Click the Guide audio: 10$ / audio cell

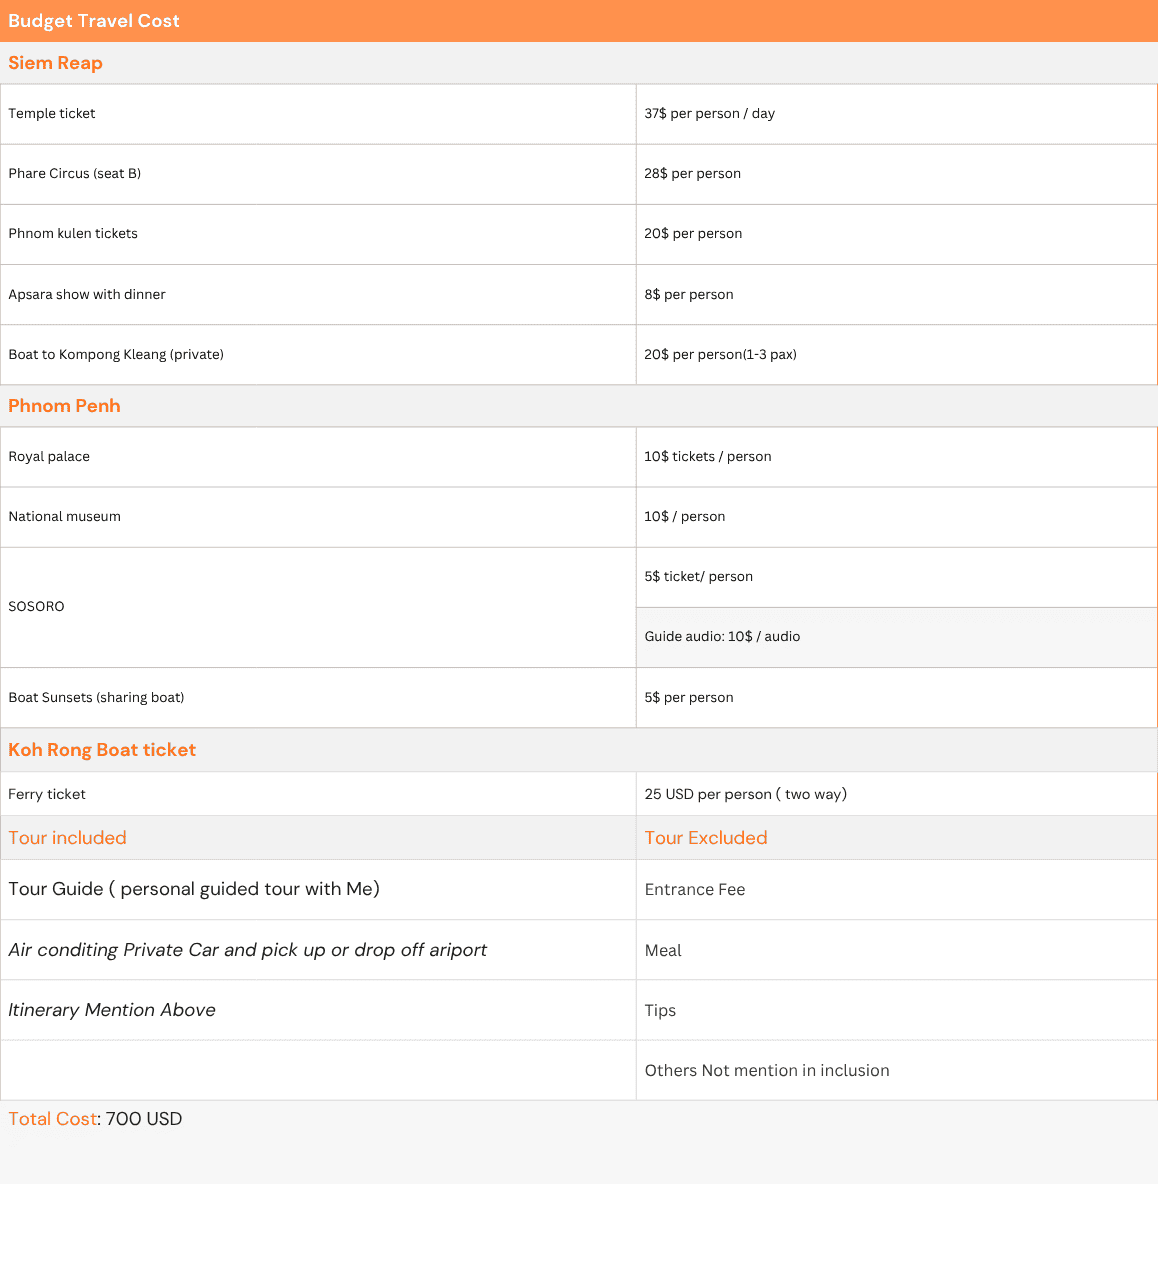tap(722, 637)
